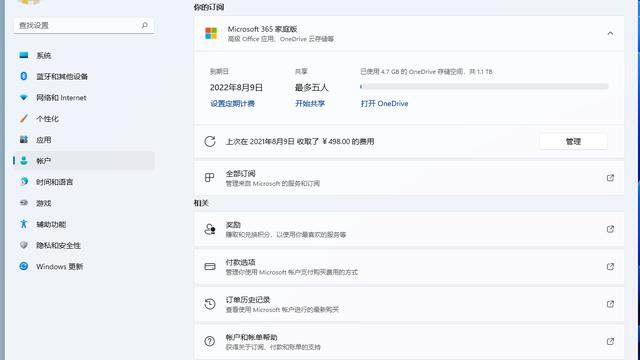640x360 pixels.
Task: Open external link icon on 奖励 row
Action: point(610,229)
